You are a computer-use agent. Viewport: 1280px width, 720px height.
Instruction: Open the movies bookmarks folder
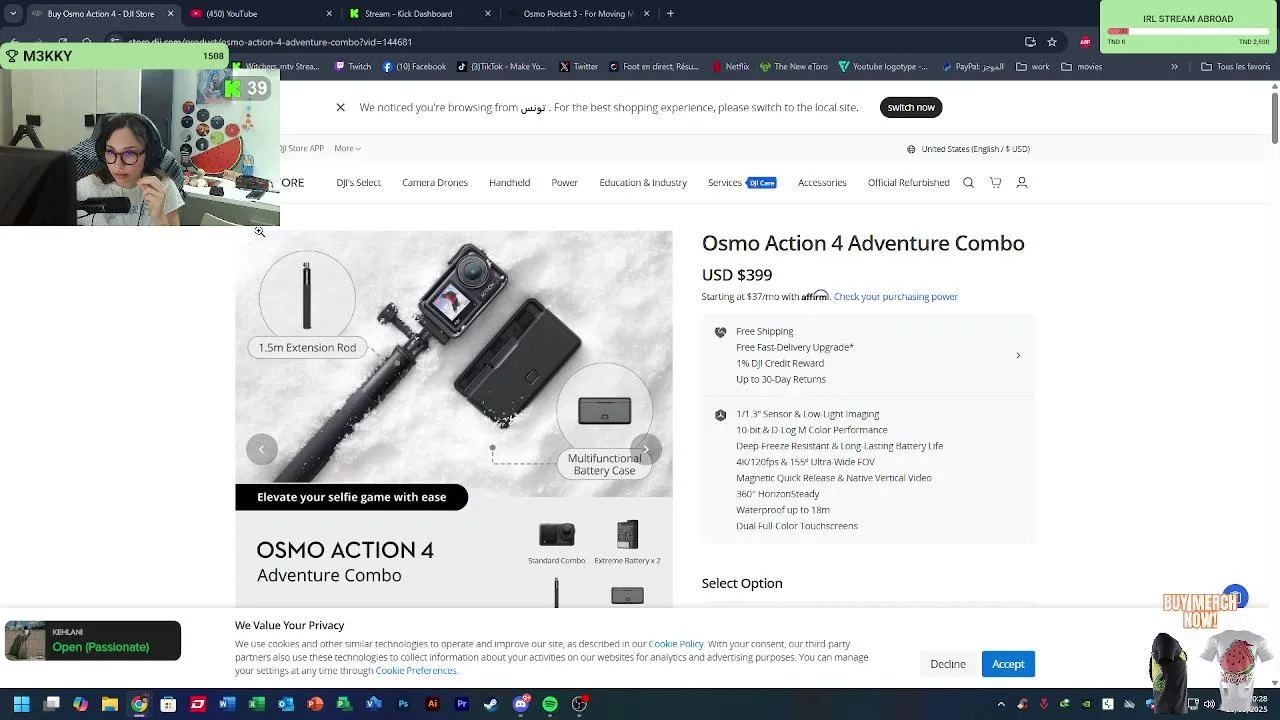click(1082, 67)
